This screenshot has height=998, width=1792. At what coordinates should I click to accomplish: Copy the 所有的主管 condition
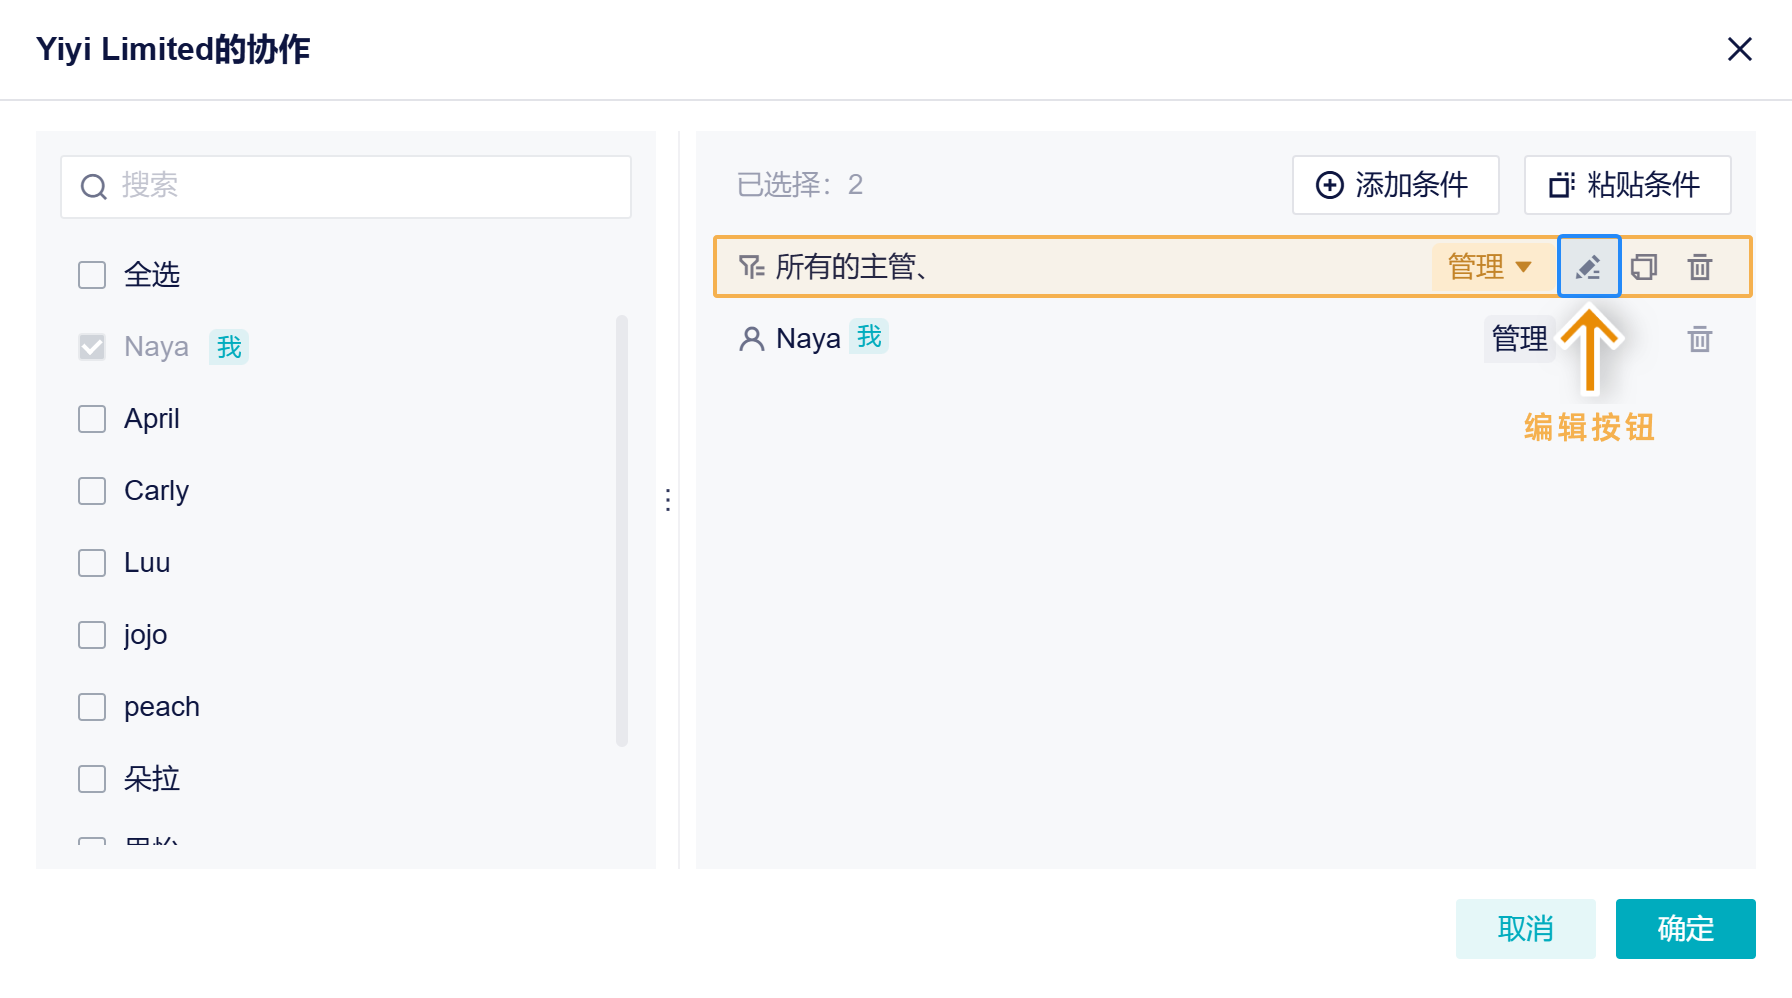1644,267
